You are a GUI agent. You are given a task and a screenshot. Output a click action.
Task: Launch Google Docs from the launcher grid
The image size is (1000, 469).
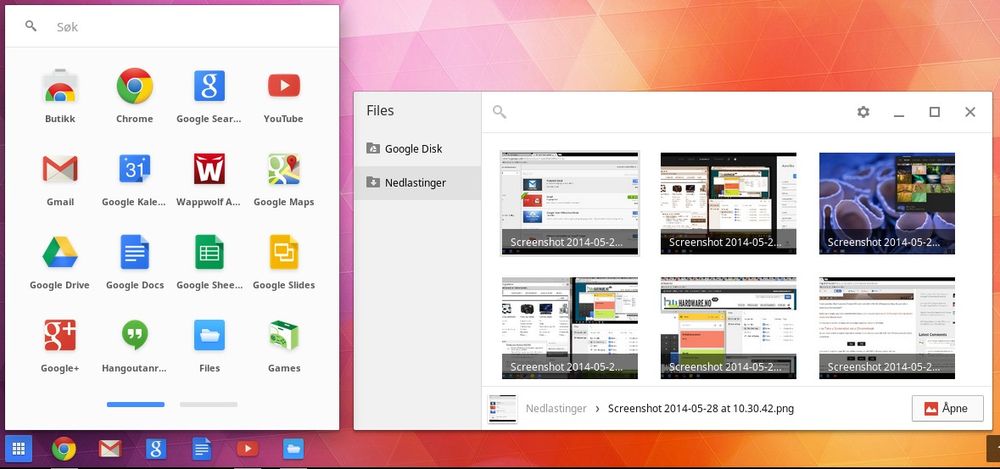coord(135,262)
